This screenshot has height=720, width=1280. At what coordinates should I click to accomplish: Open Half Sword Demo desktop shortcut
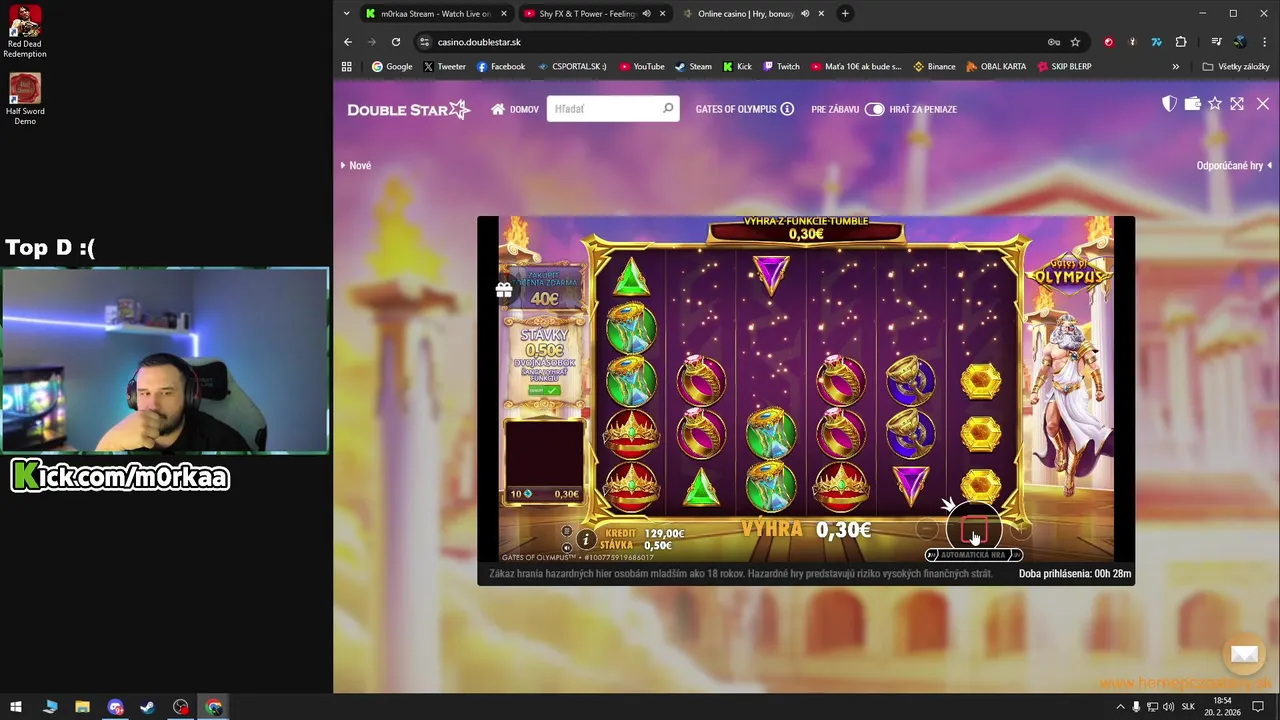coord(25,99)
